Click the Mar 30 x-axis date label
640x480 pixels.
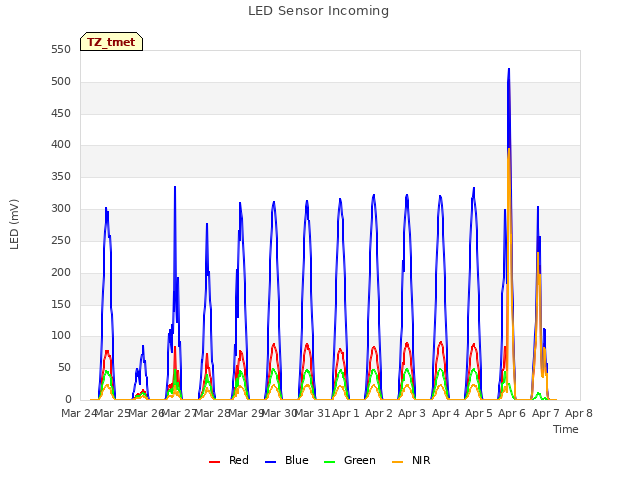click(x=279, y=413)
